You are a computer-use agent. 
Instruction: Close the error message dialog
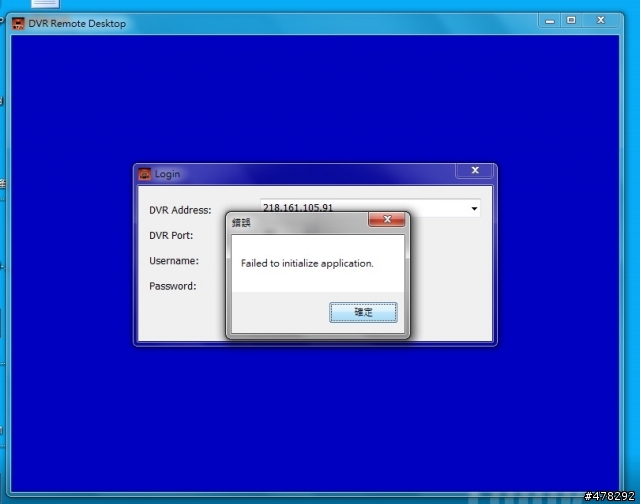click(387, 220)
